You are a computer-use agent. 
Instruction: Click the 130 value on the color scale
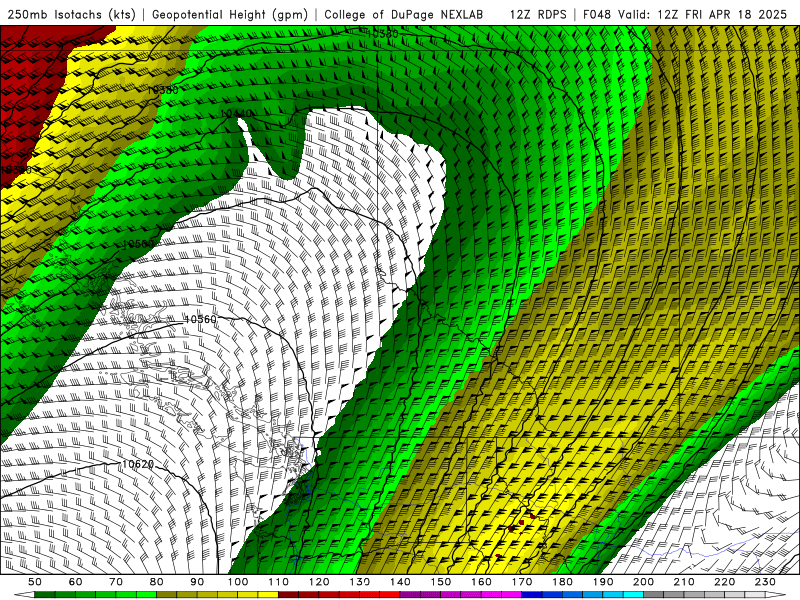[360, 582]
